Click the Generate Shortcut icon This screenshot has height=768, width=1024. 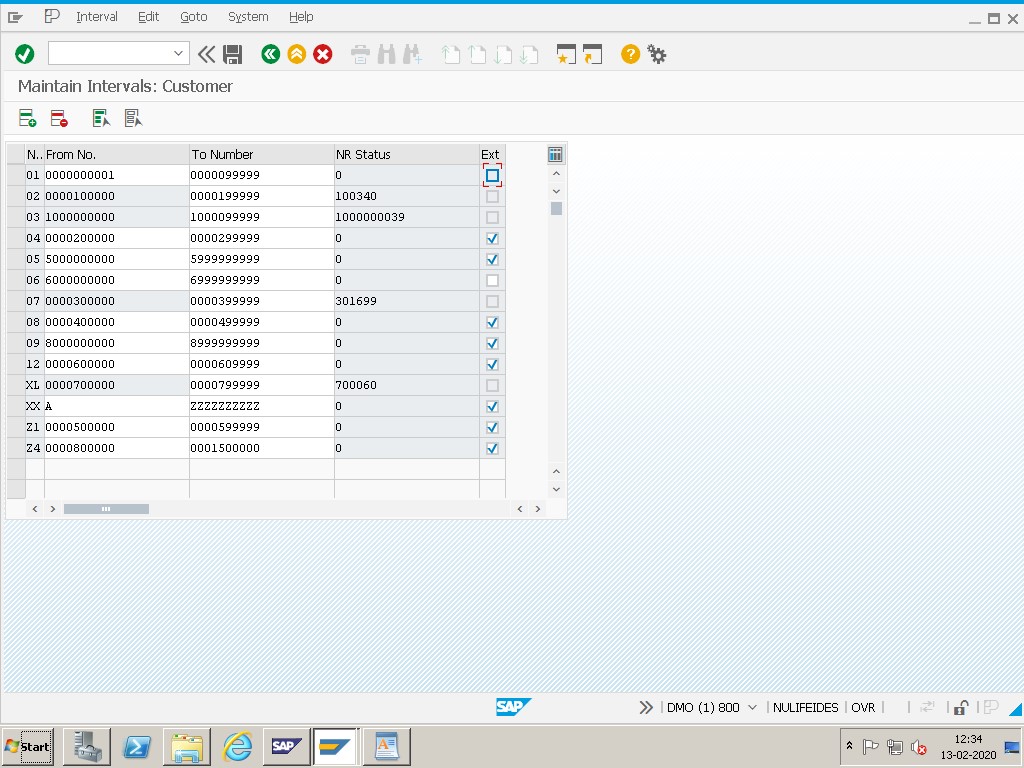[592, 54]
